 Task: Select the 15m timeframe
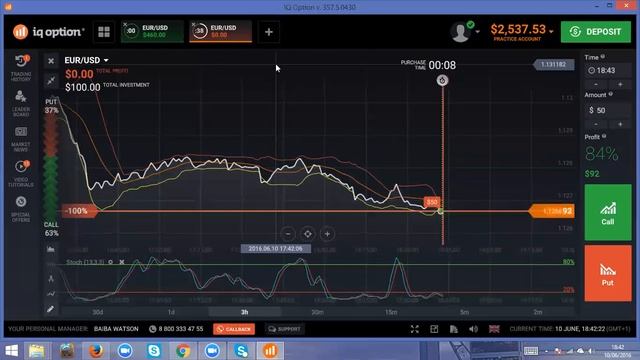pos(391,312)
